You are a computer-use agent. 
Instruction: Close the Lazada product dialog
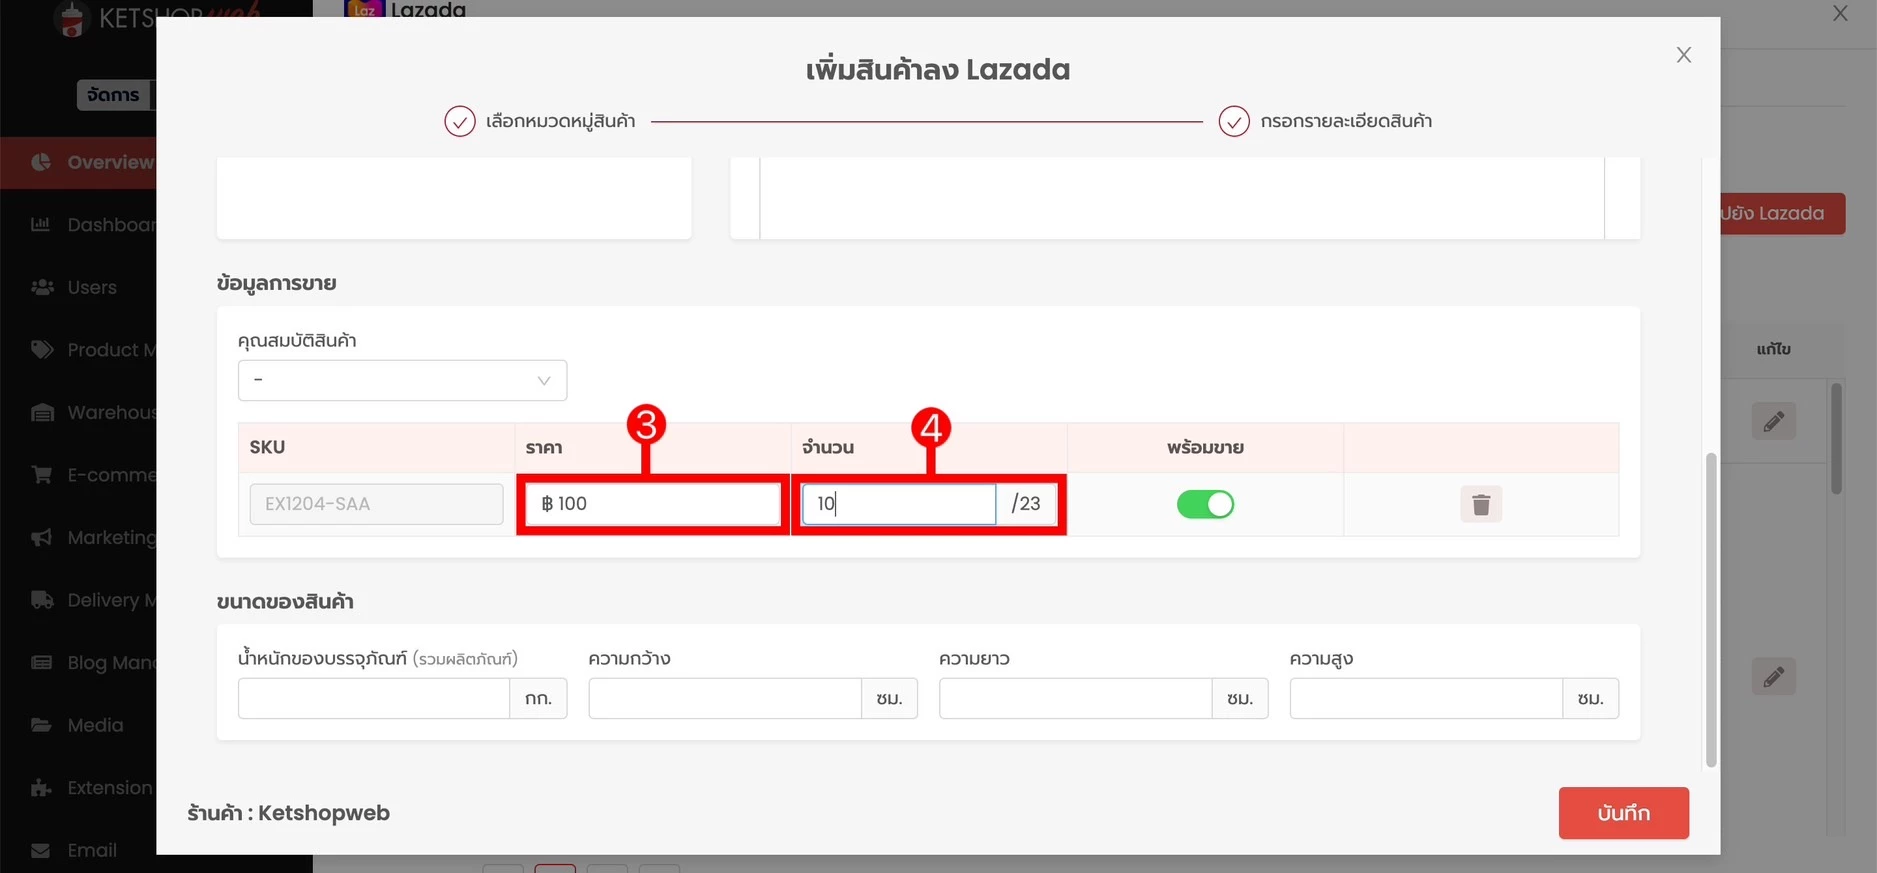pyautogui.click(x=1684, y=55)
